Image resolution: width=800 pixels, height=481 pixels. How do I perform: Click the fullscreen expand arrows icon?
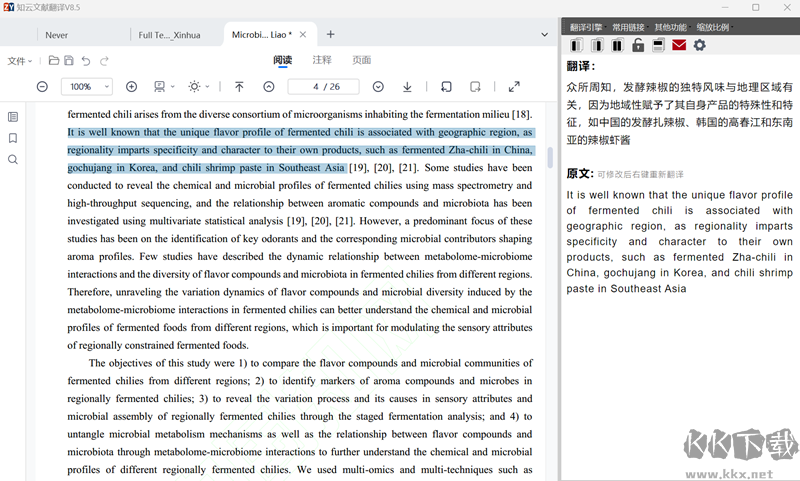514,87
